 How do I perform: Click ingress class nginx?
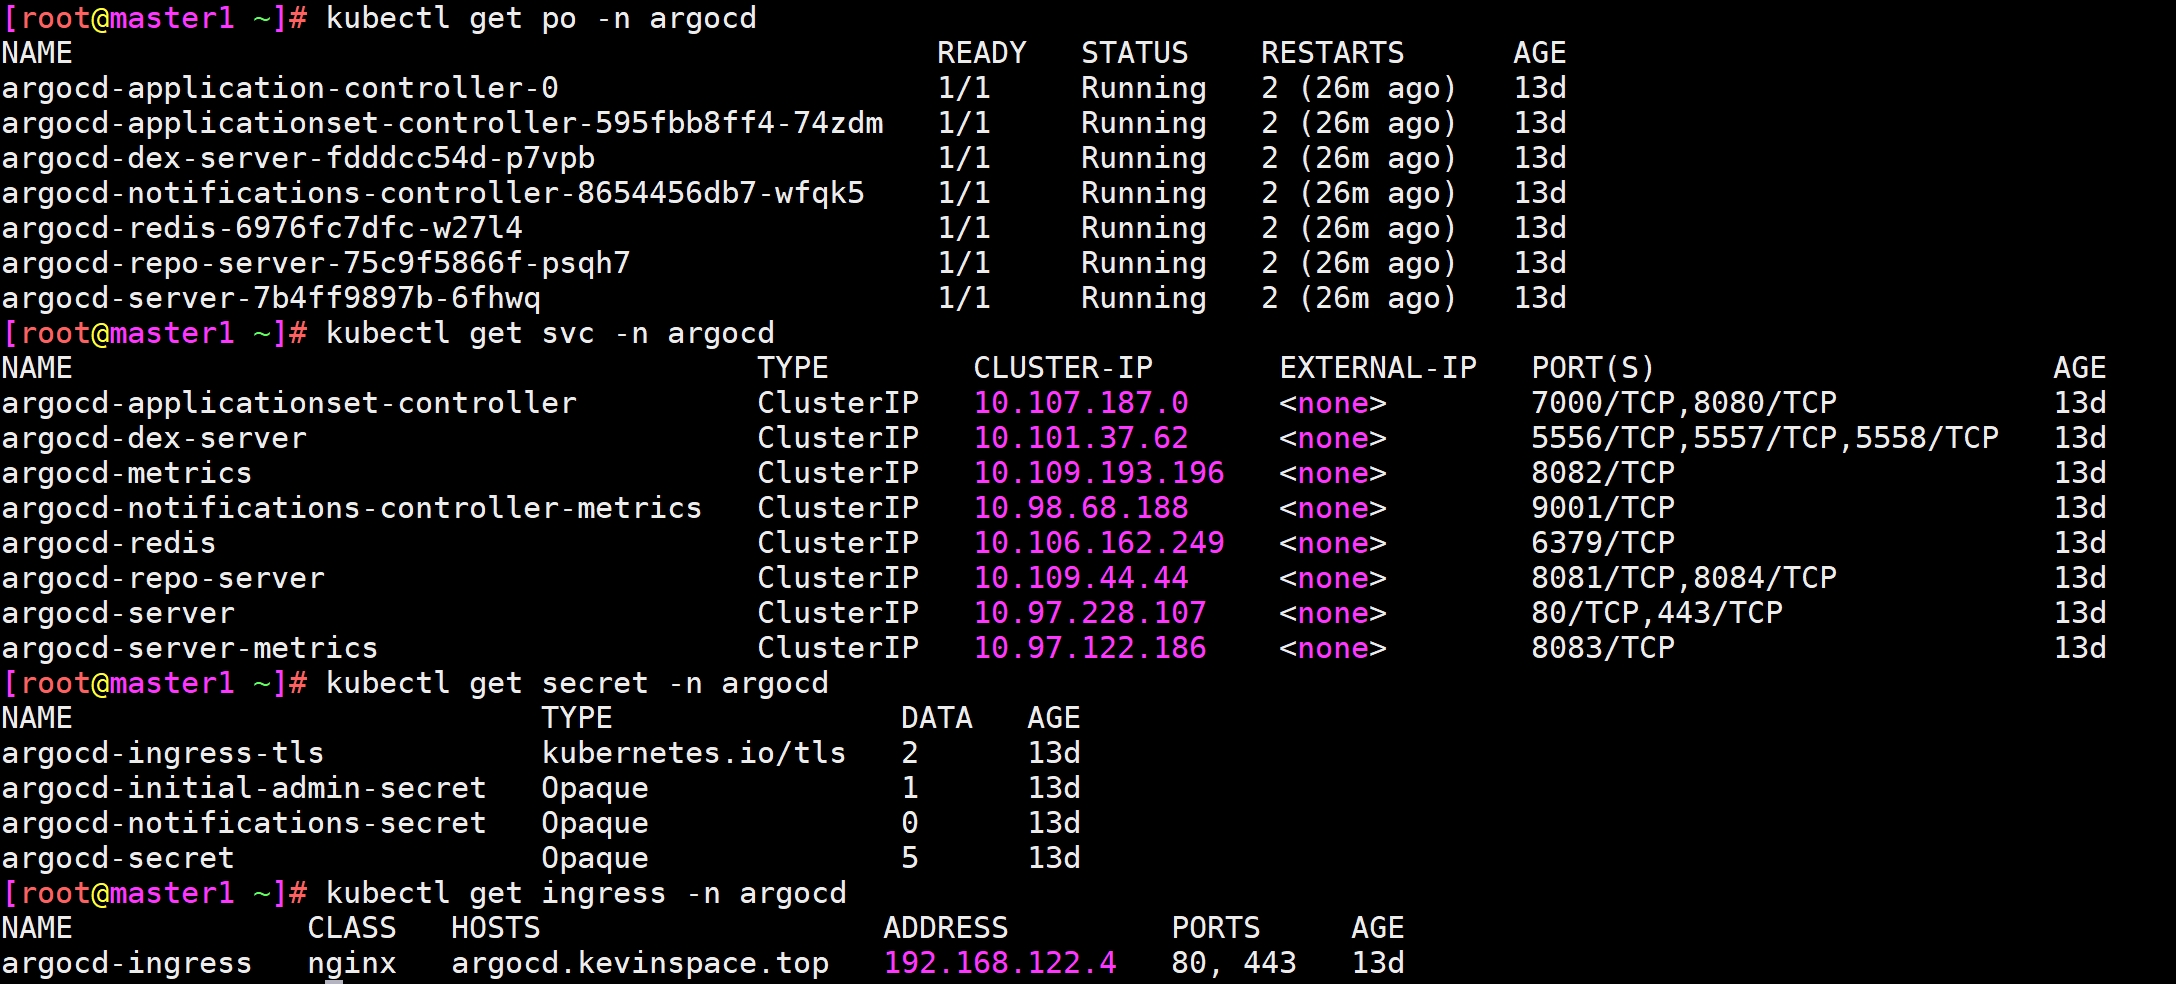click(352, 964)
